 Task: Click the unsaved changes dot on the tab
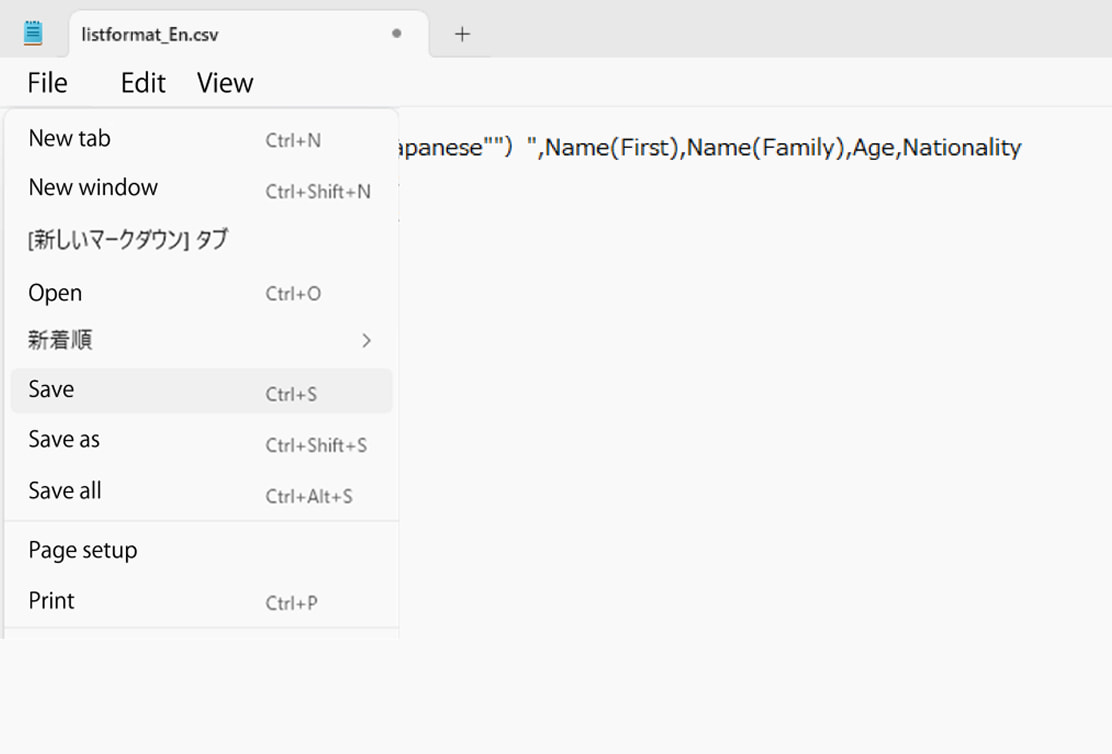[396, 33]
